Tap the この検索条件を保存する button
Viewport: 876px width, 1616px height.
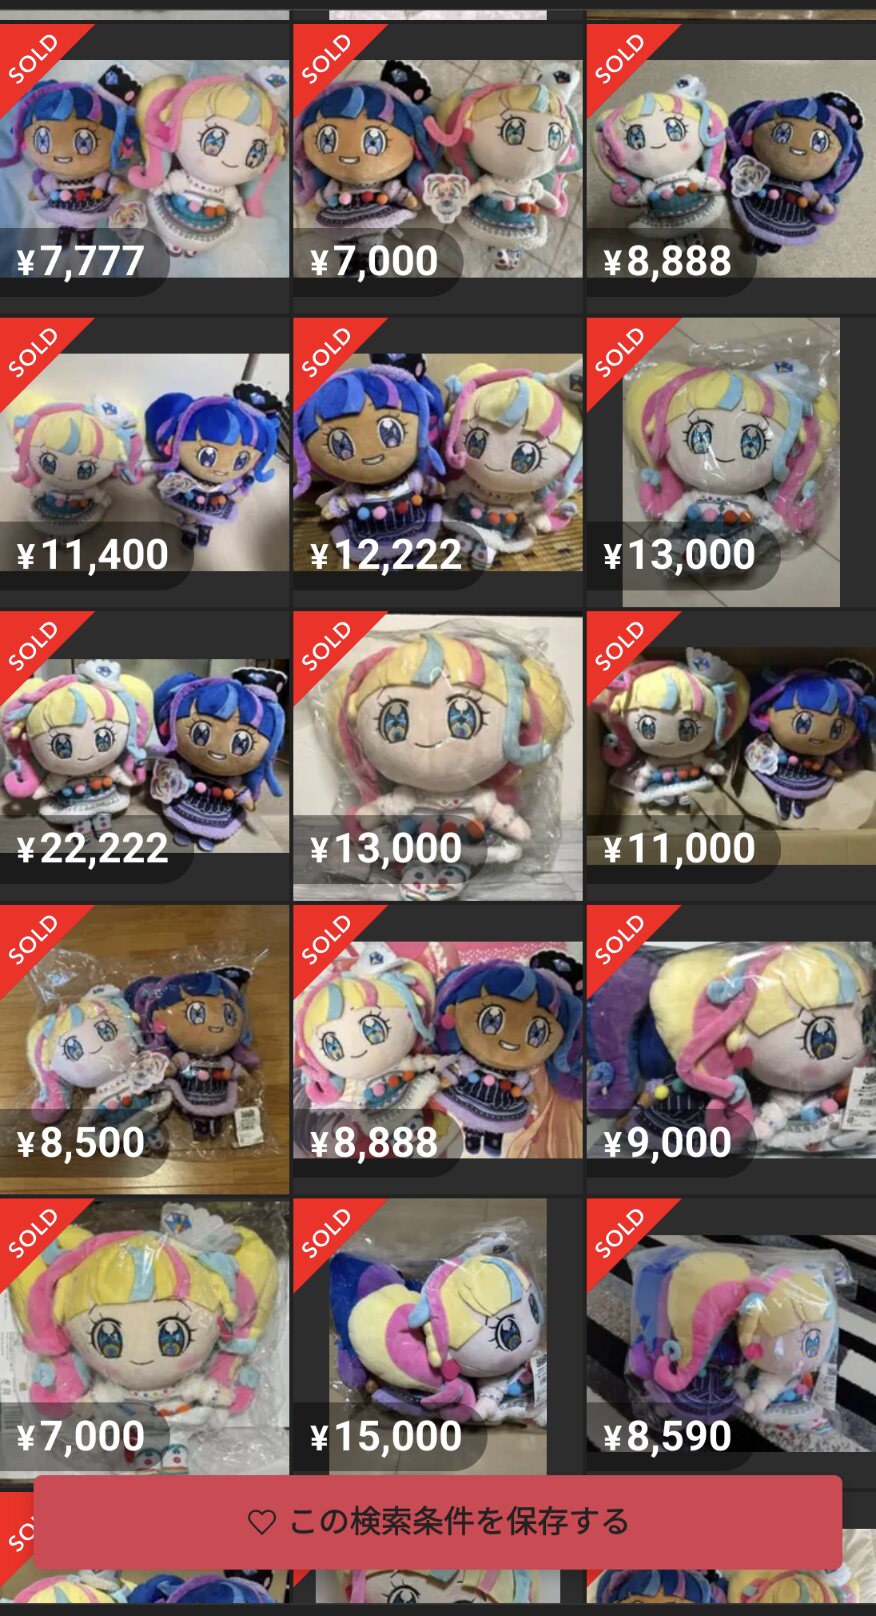(x=438, y=1522)
